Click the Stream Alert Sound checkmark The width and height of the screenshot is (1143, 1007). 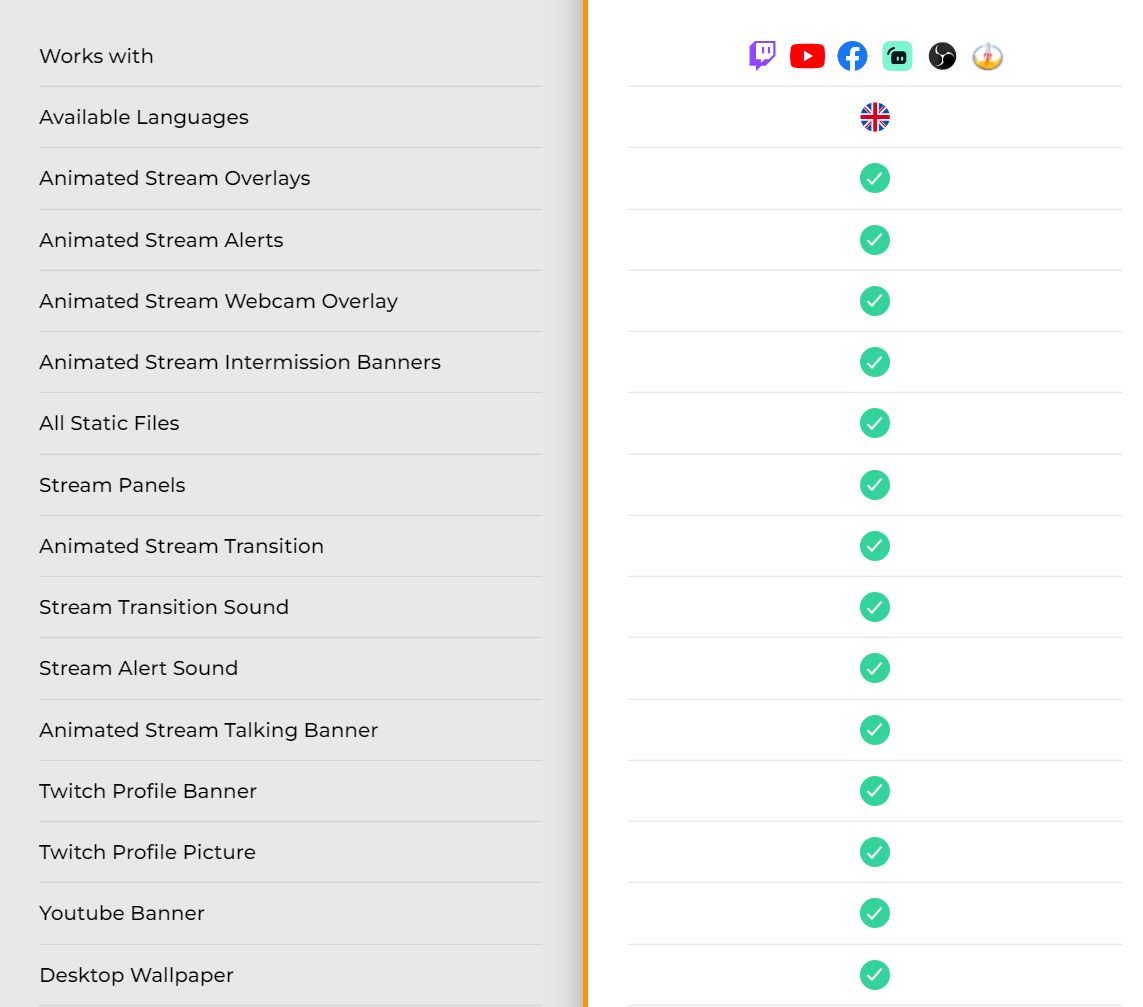(874, 668)
